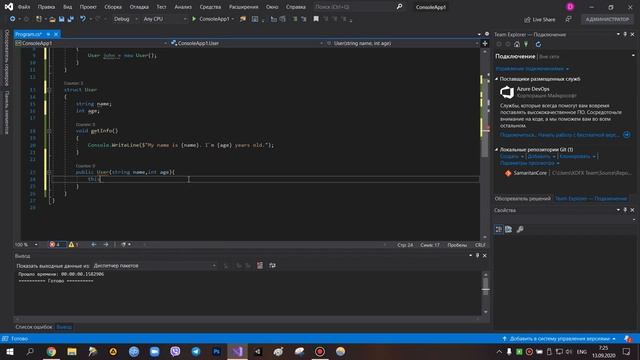
Task: Open the output source dropdown Диспетчер пакетов
Action: click(155, 266)
